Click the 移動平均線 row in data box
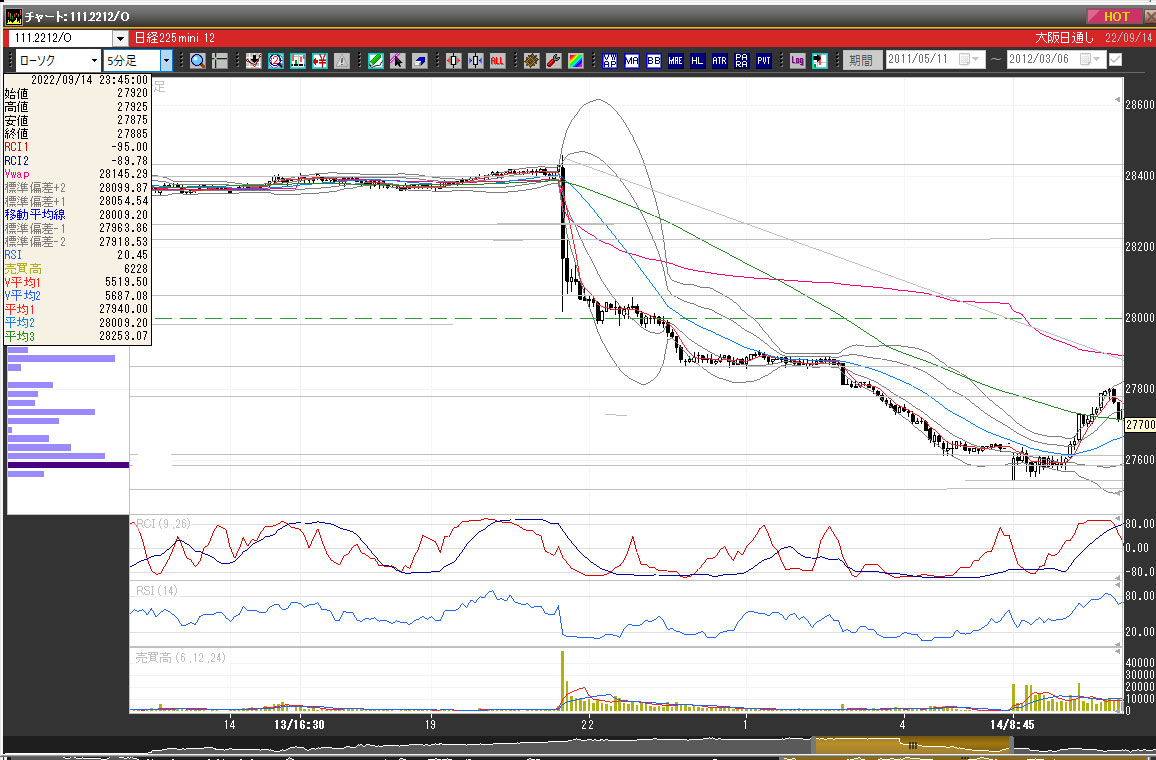Screen dimensions: 1156x760 [77, 215]
